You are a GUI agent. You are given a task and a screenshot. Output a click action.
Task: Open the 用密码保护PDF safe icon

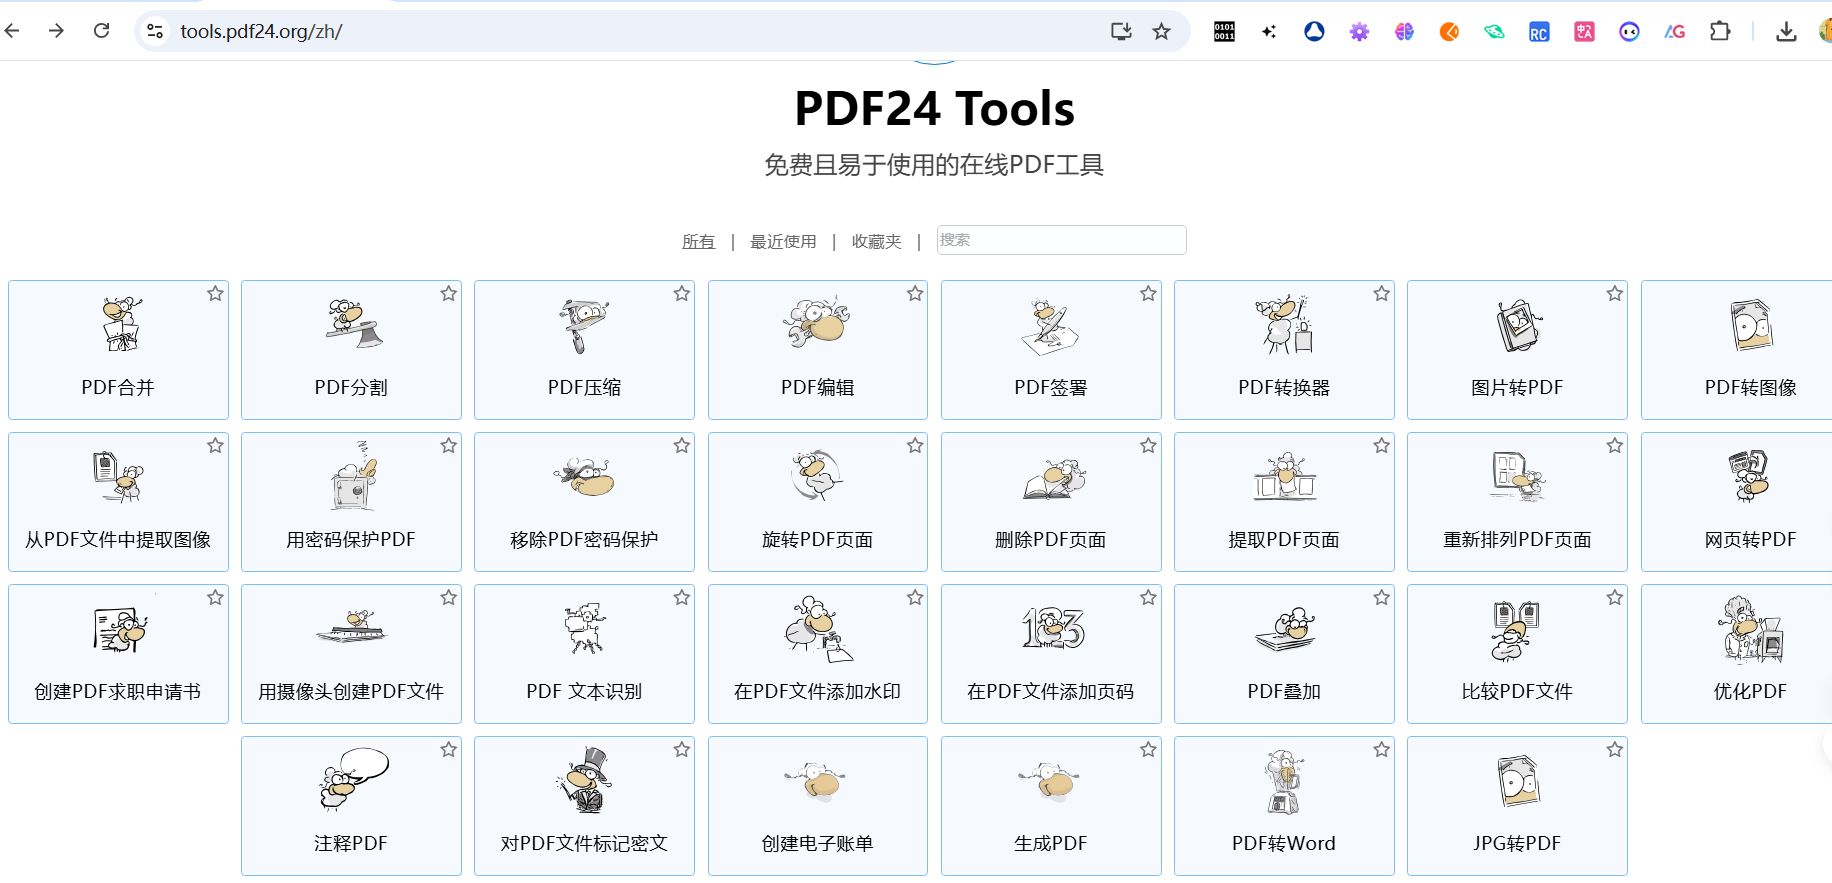coord(353,476)
